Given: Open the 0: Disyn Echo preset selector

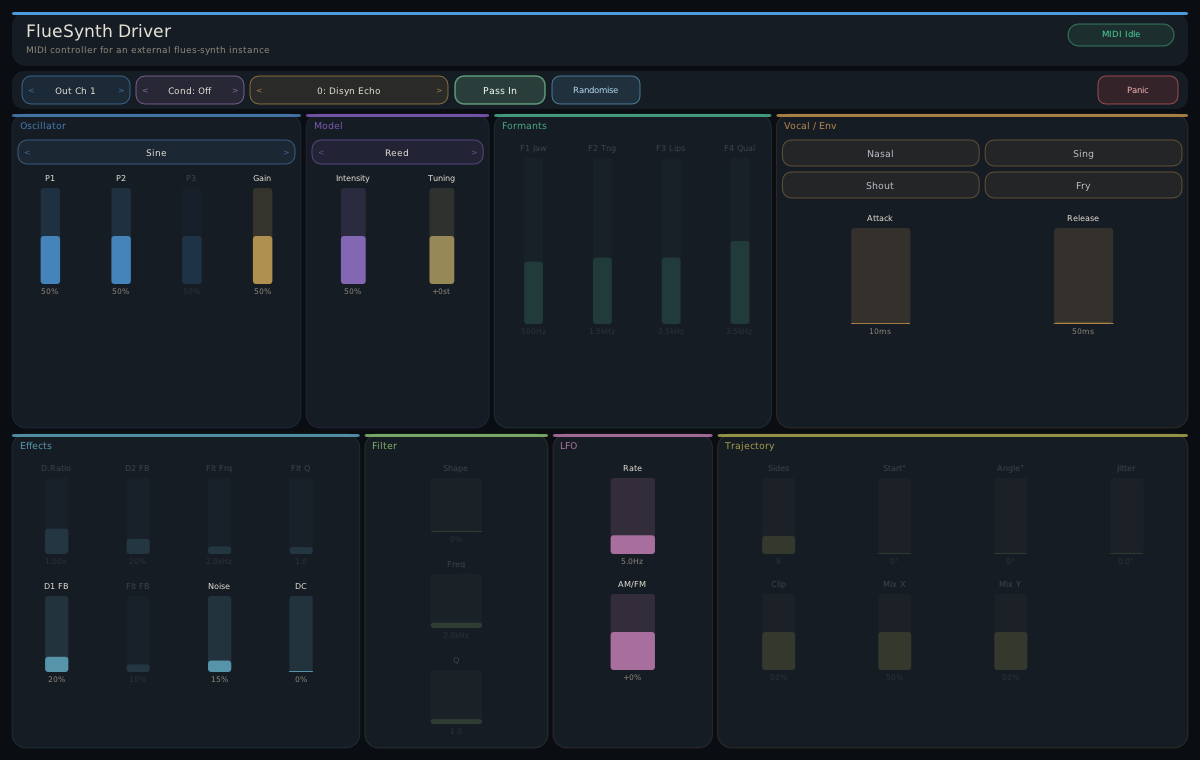Looking at the screenshot, I should click(349, 90).
